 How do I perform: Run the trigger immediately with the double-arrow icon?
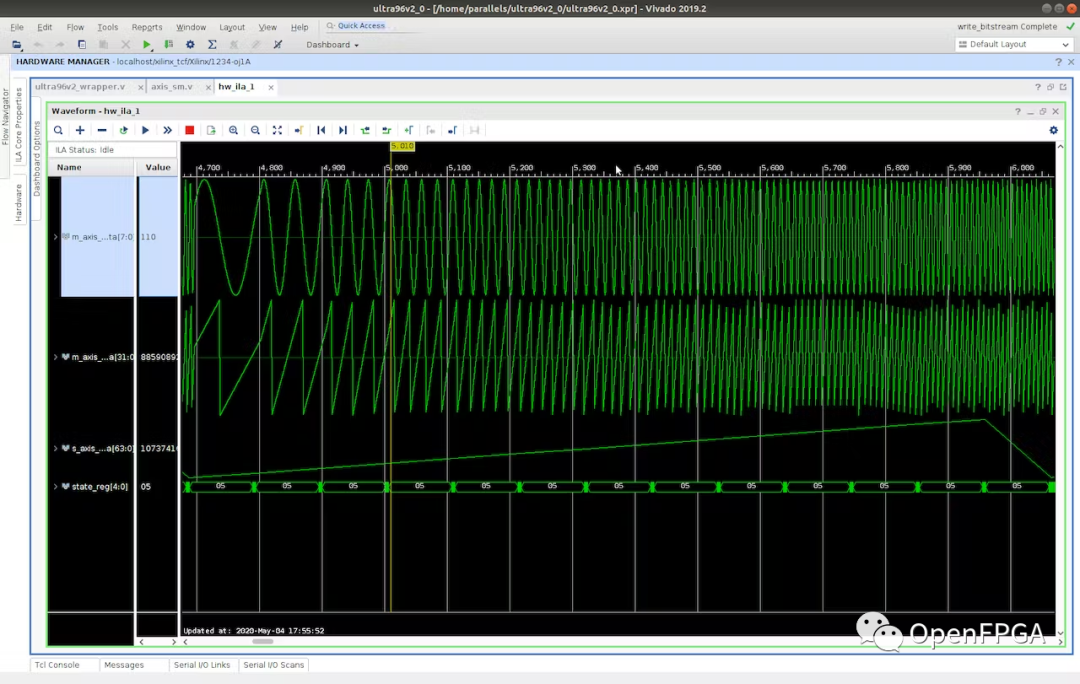pyautogui.click(x=167, y=130)
